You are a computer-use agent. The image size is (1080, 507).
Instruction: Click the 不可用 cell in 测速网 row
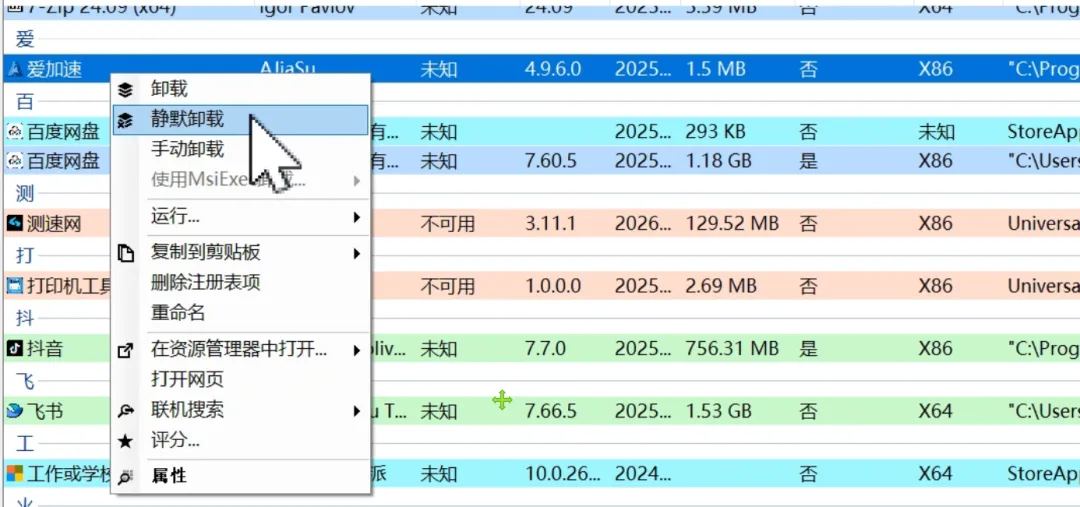click(448, 223)
